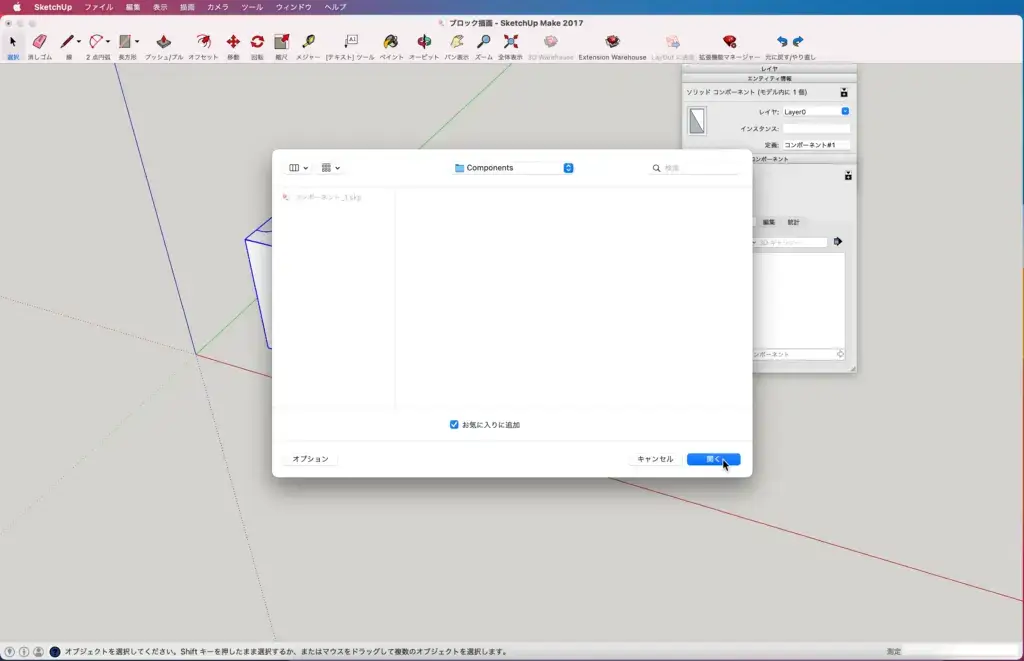Click the details arrow in Components panel
The height and width of the screenshot is (661, 1024).
click(x=837, y=242)
